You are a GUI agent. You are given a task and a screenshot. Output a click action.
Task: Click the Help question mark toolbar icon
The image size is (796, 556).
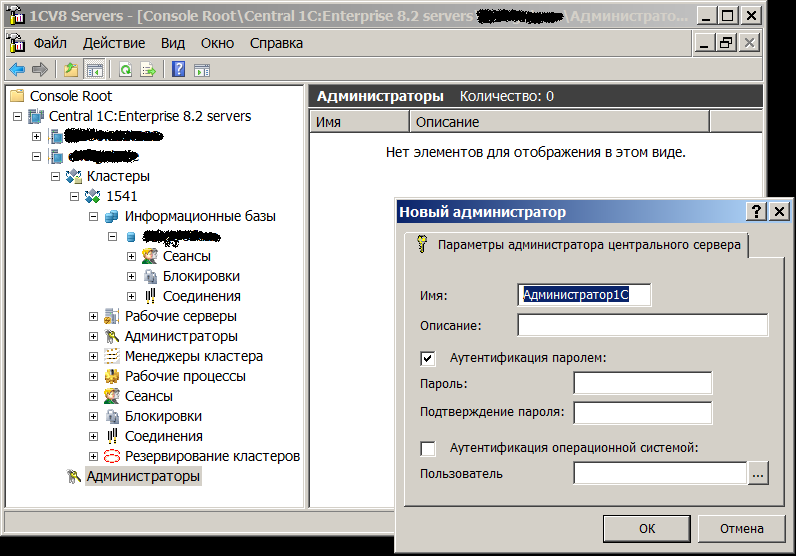coord(179,69)
